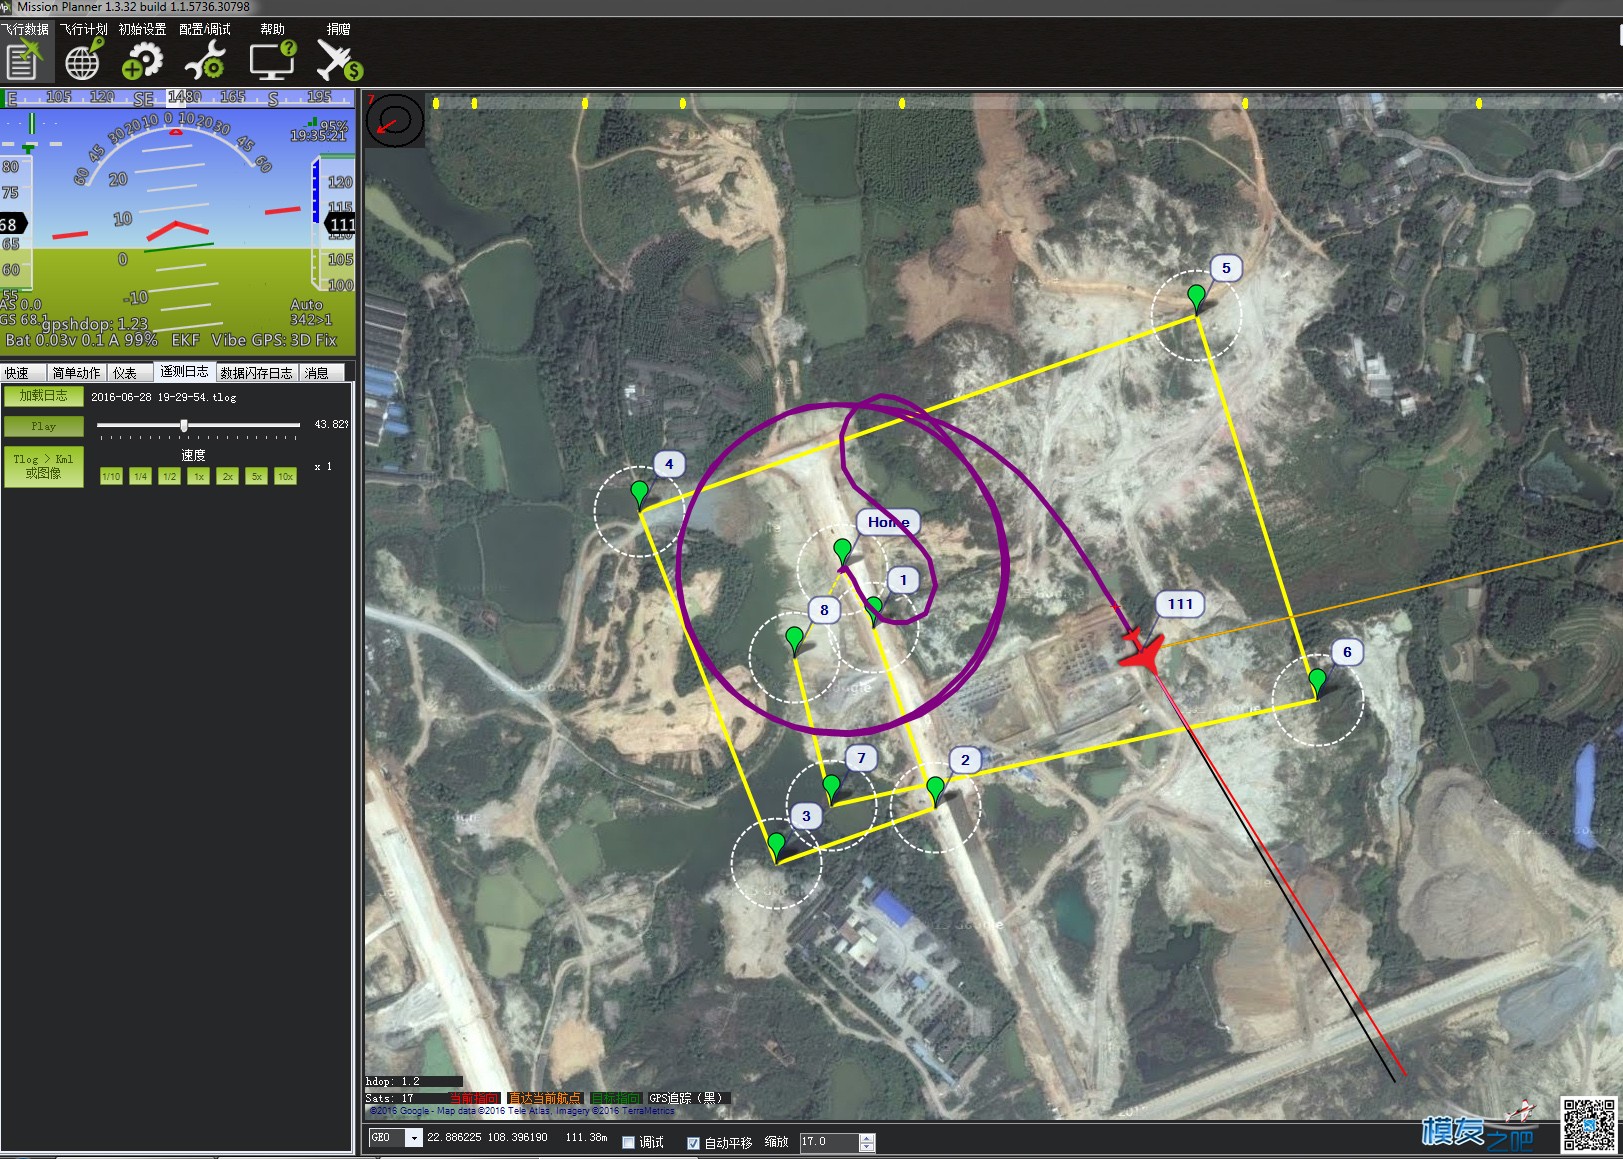Open the Flight Plan (飞行计划) globe icon
Viewport: 1623px width, 1159px height.
83,59
